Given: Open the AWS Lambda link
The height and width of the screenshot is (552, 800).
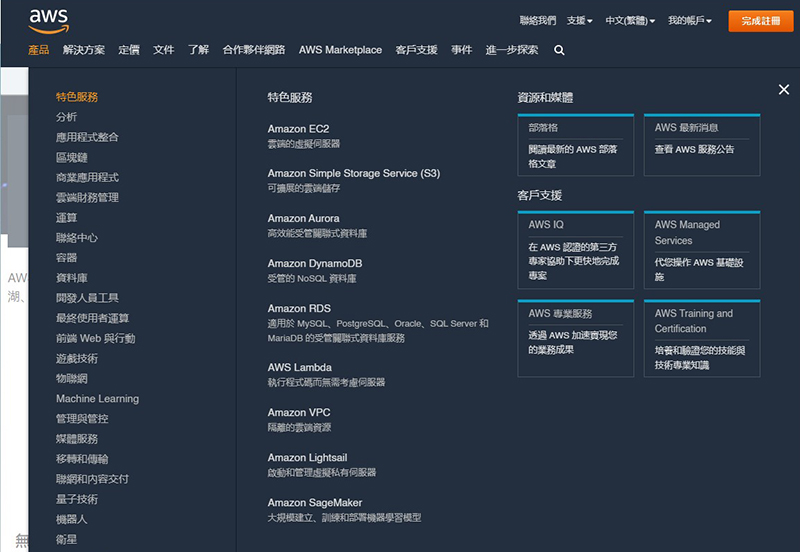Looking at the screenshot, I should (299, 367).
